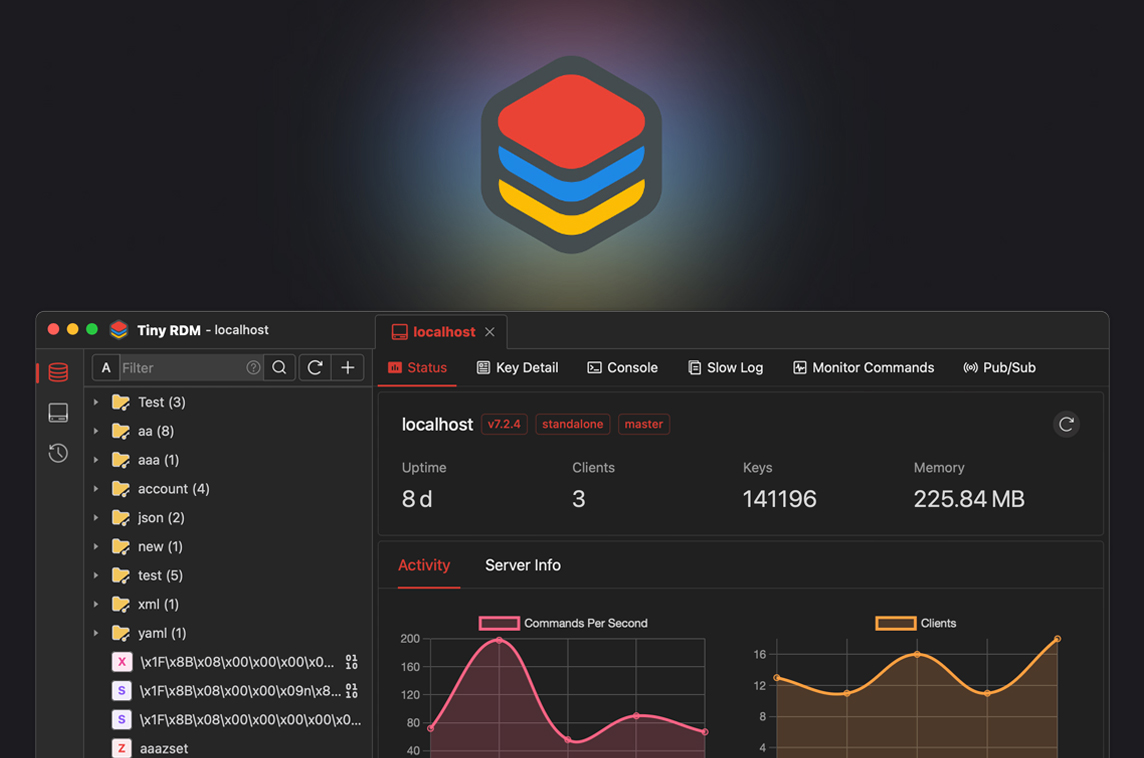Expand the test (5) folder arrow
Viewport: 1144px width, 758px height.
96,576
